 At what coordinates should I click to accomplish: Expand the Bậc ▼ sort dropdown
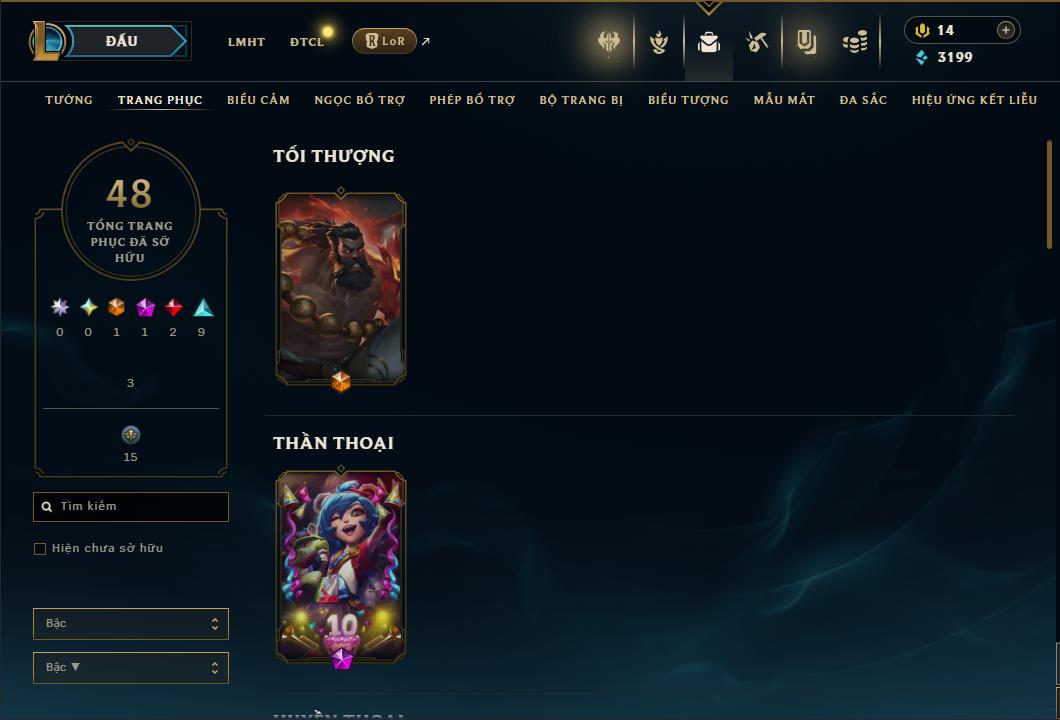click(x=131, y=668)
